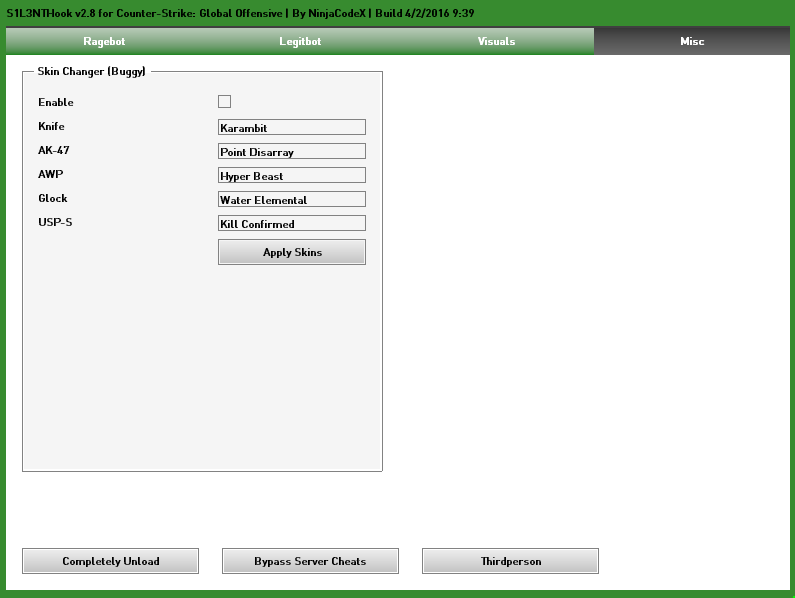This screenshot has height=598, width=795.
Task: Click the 'AK-47' label
Action: (x=54, y=150)
